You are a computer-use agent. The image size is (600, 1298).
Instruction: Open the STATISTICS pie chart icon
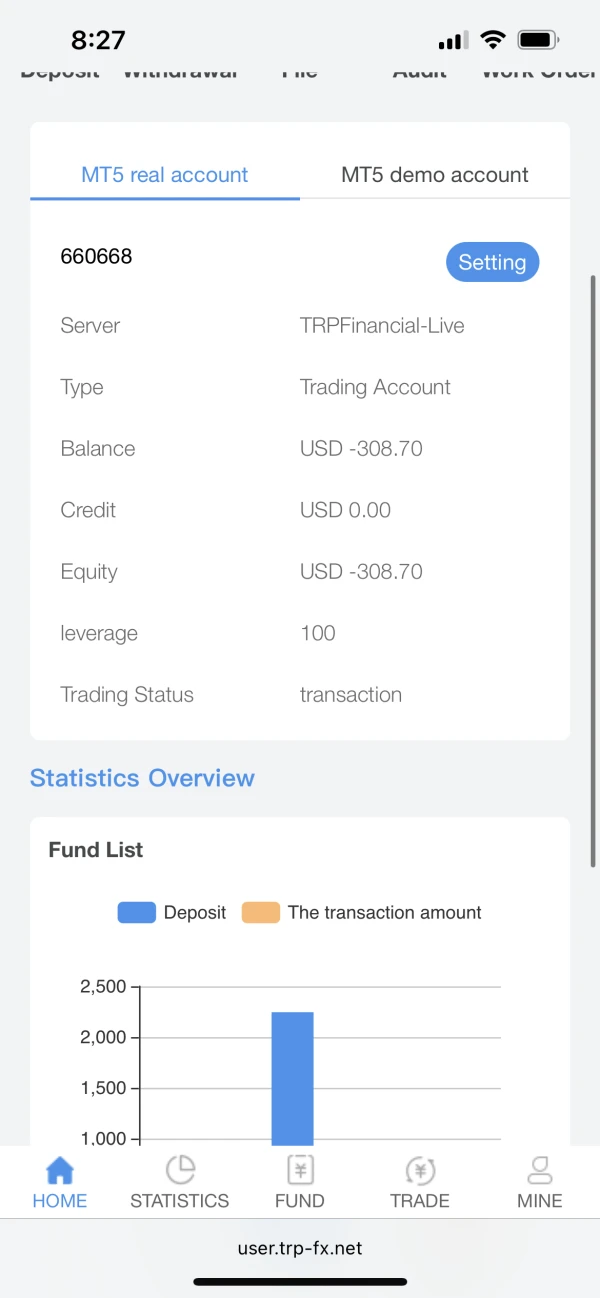(180, 1170)
